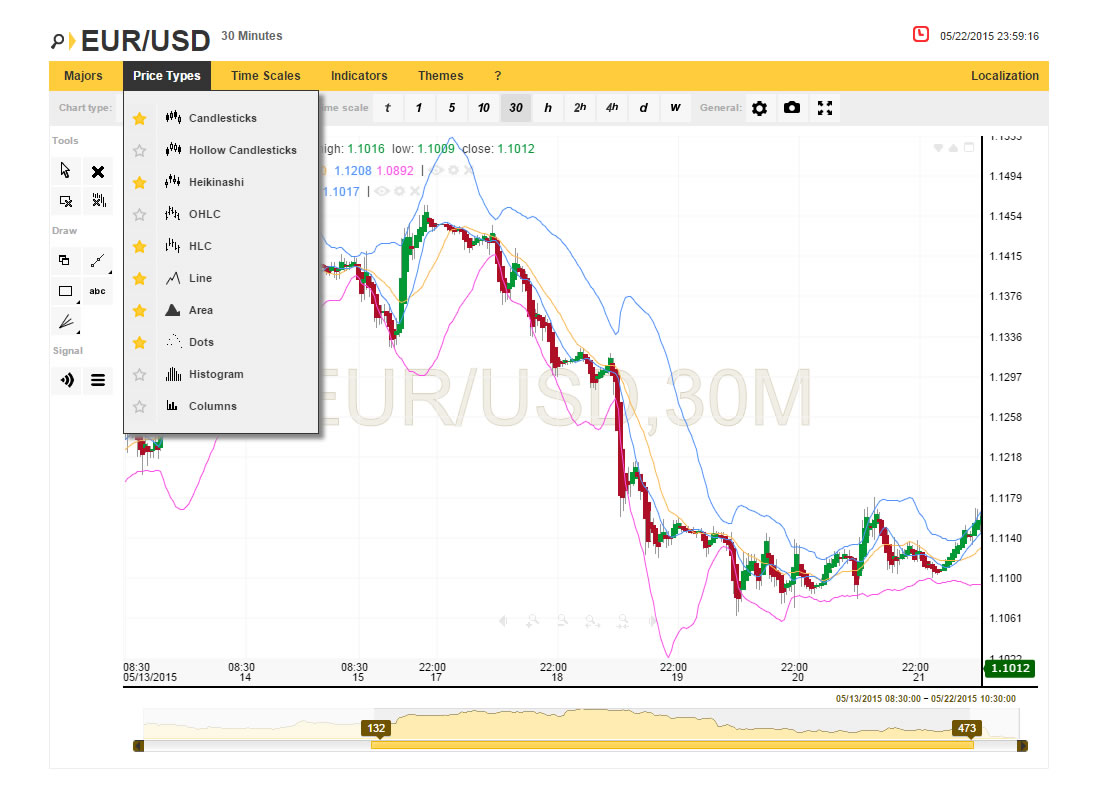Click the range slider handle labeled 132
Screen dimensions: 1100x800
[x=376, y=729]
